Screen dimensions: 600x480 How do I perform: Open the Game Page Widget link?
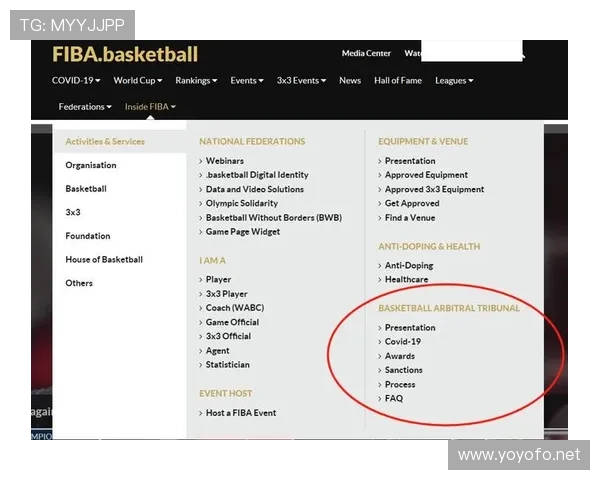243,232
